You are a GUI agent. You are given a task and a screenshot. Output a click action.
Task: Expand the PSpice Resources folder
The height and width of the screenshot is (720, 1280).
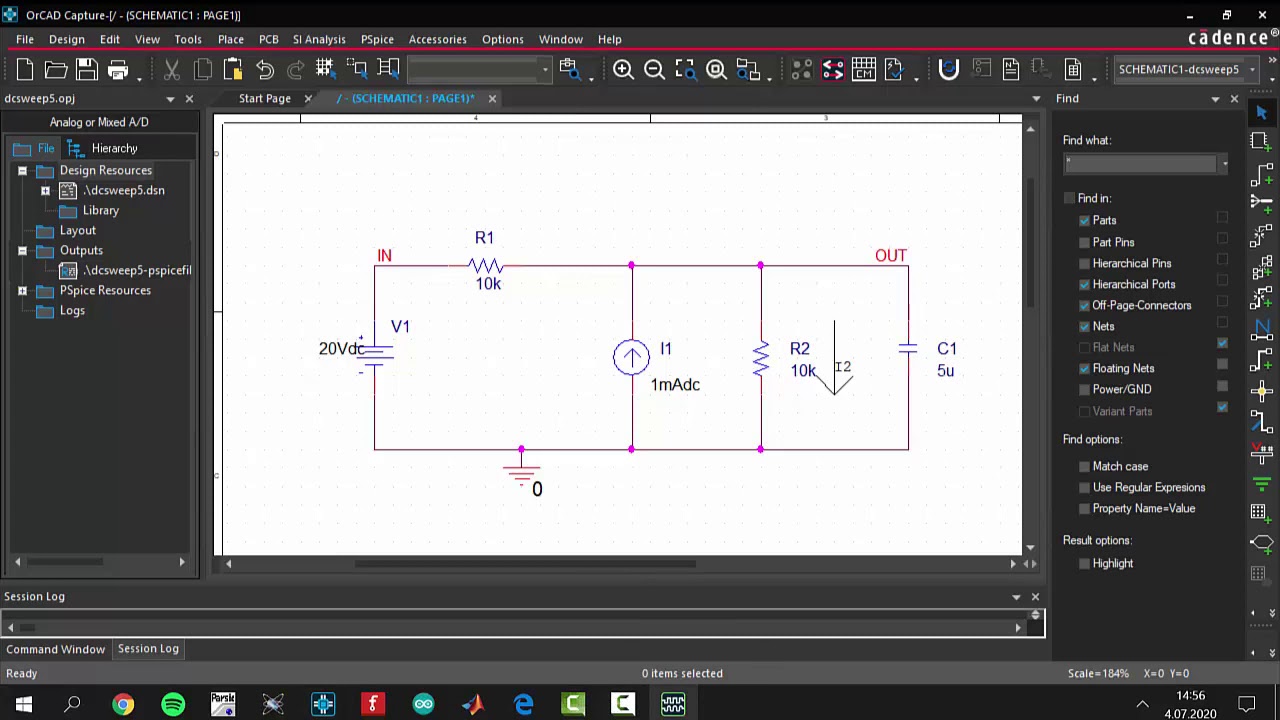tap(22, 290)
